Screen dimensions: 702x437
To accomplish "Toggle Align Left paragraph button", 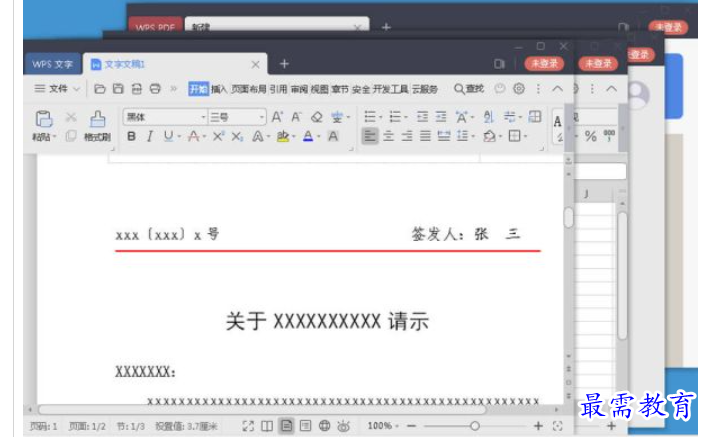I will 370,136.
